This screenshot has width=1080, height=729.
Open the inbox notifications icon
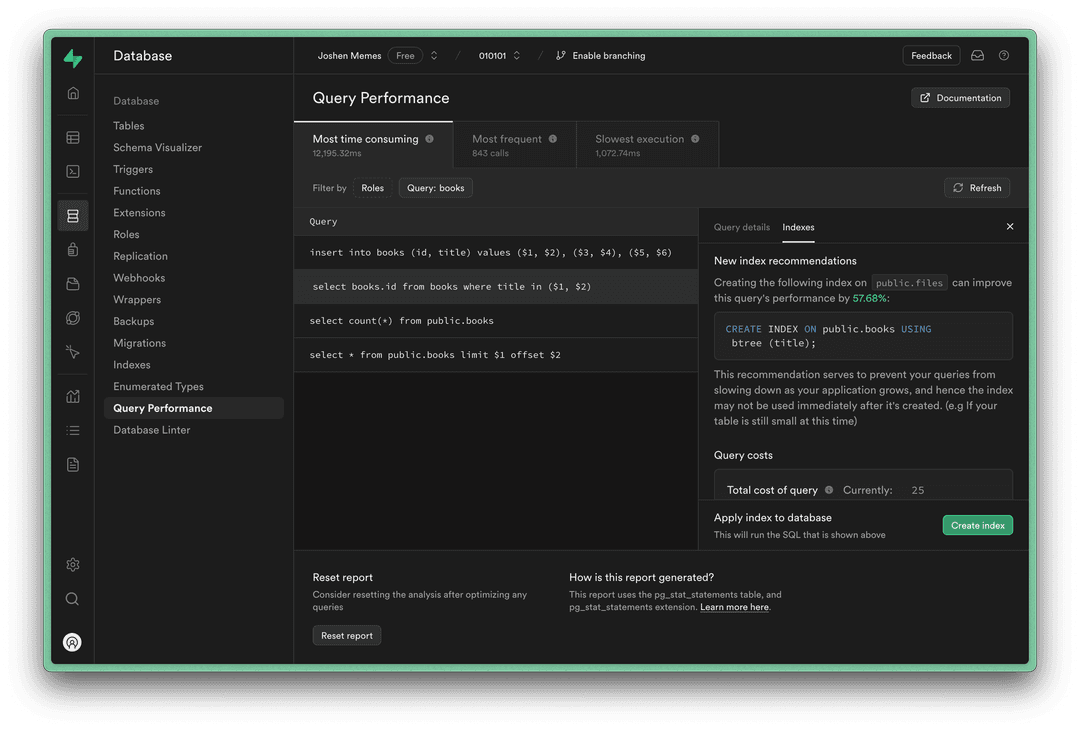[977, 55]
